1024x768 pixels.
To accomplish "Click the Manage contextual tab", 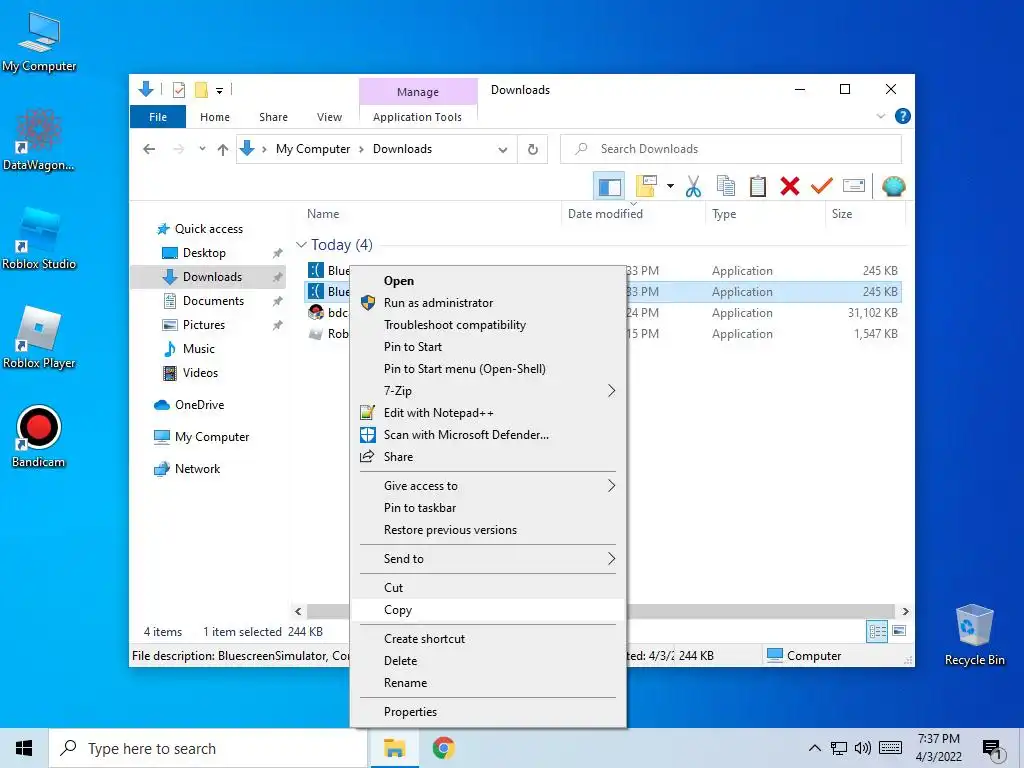I will [418, 92].
